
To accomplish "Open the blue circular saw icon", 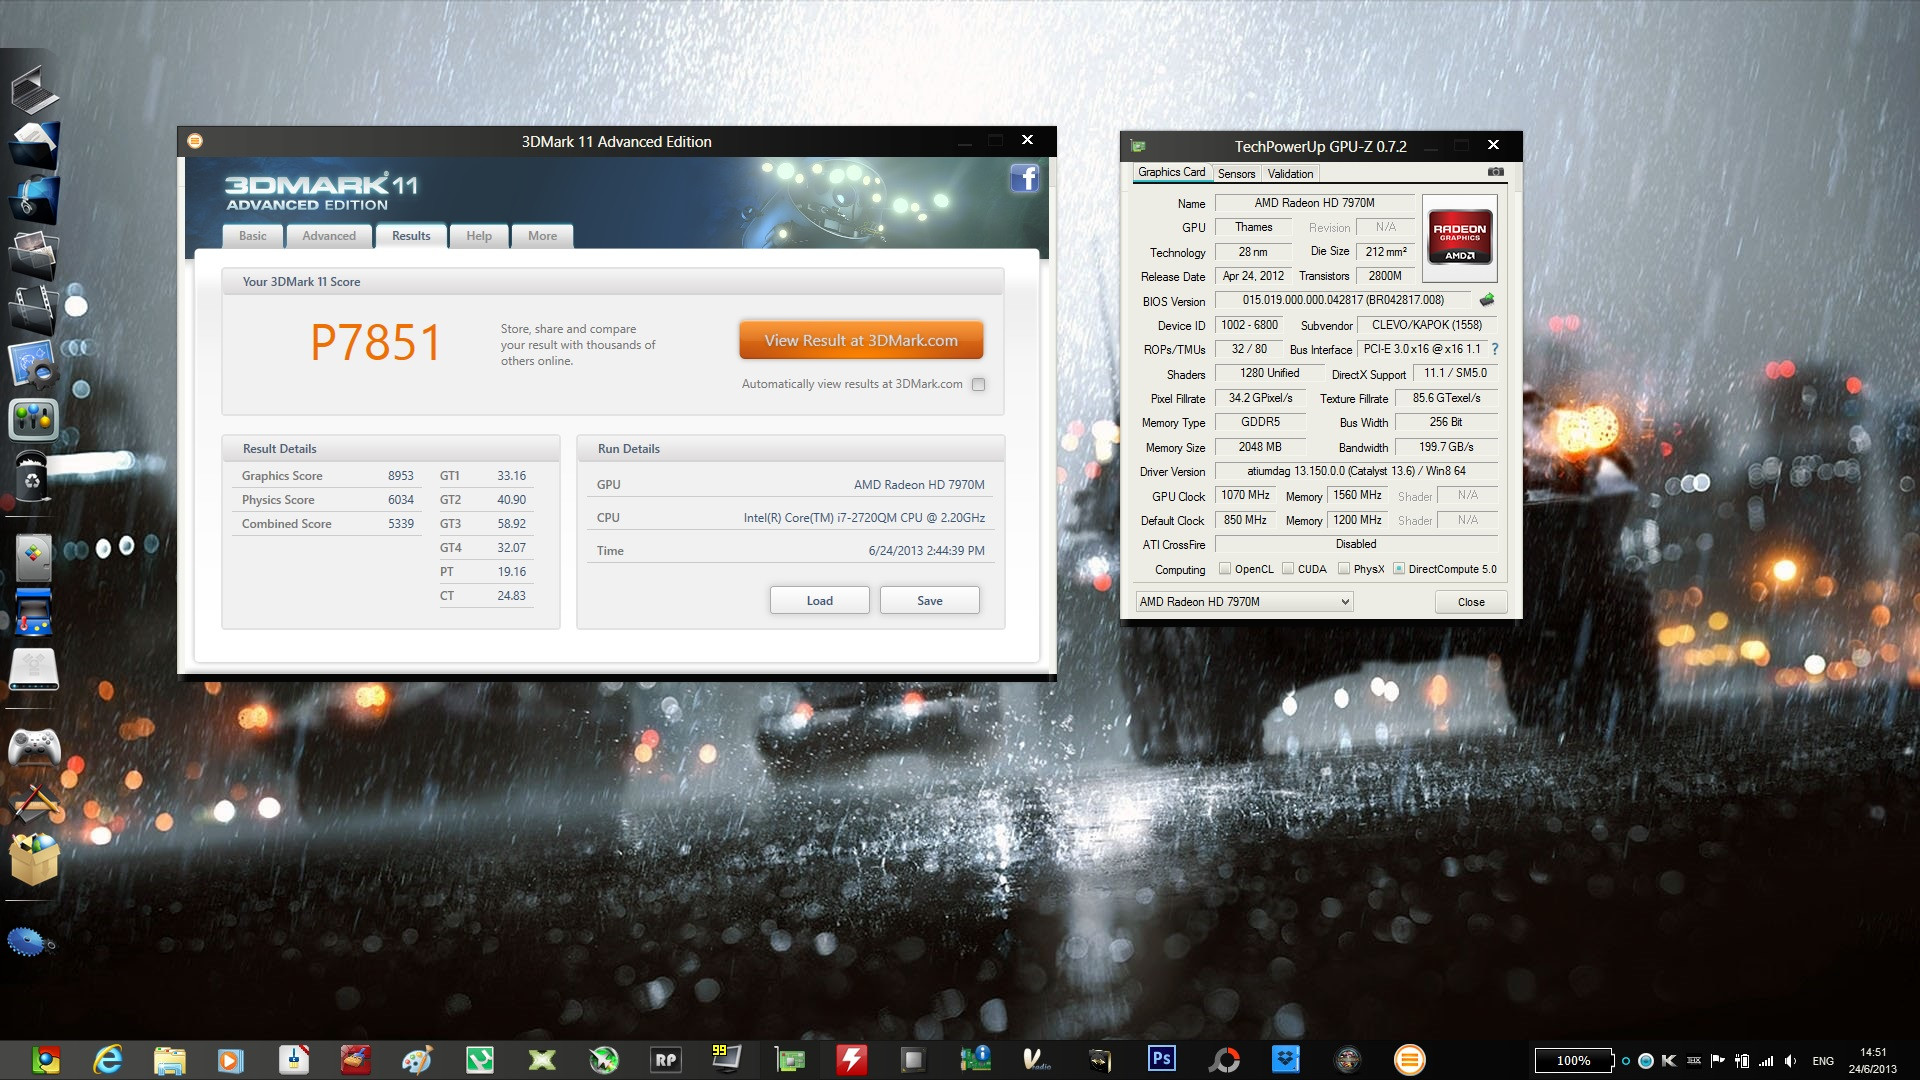I will [30, 941].
